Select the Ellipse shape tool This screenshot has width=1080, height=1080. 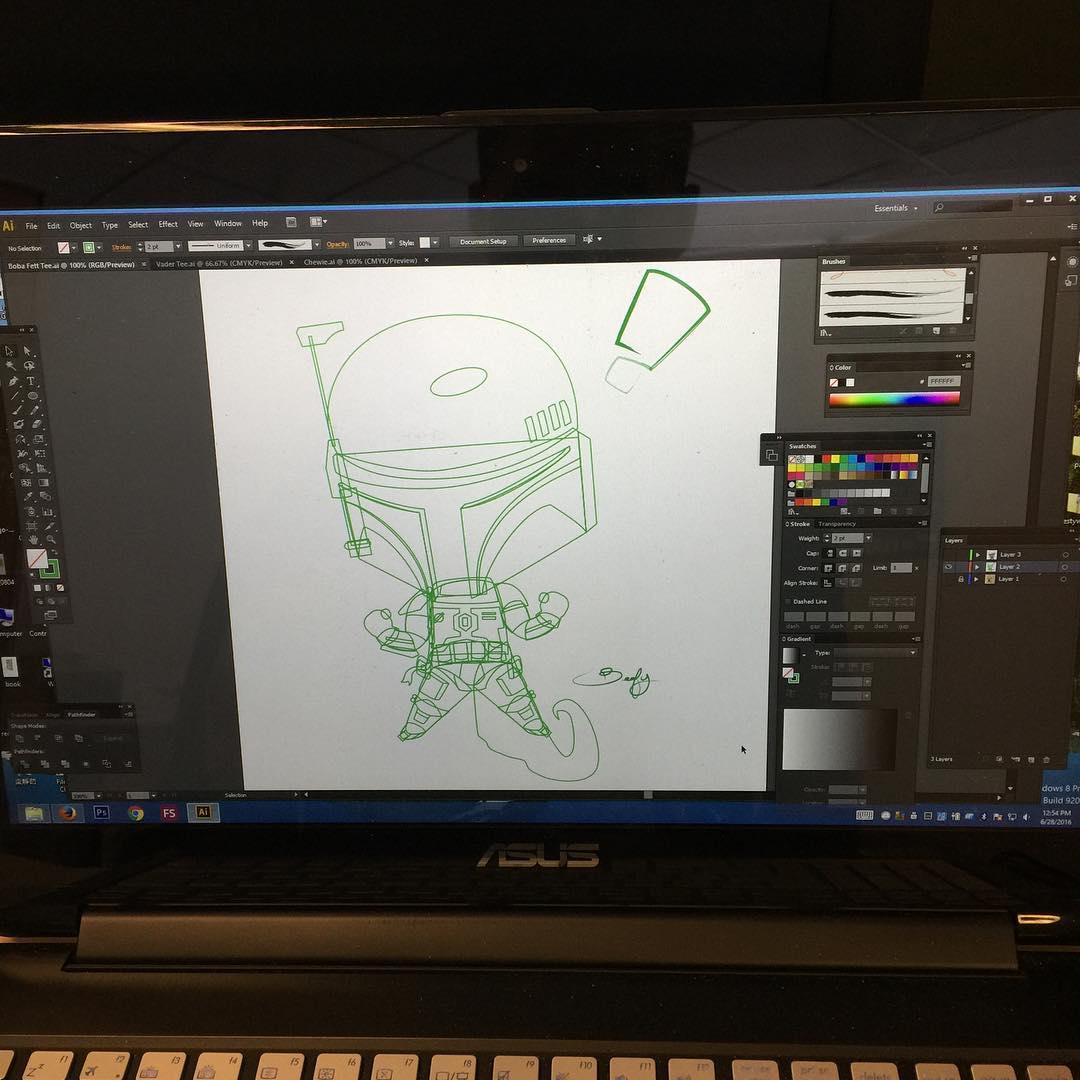(33, 395)
